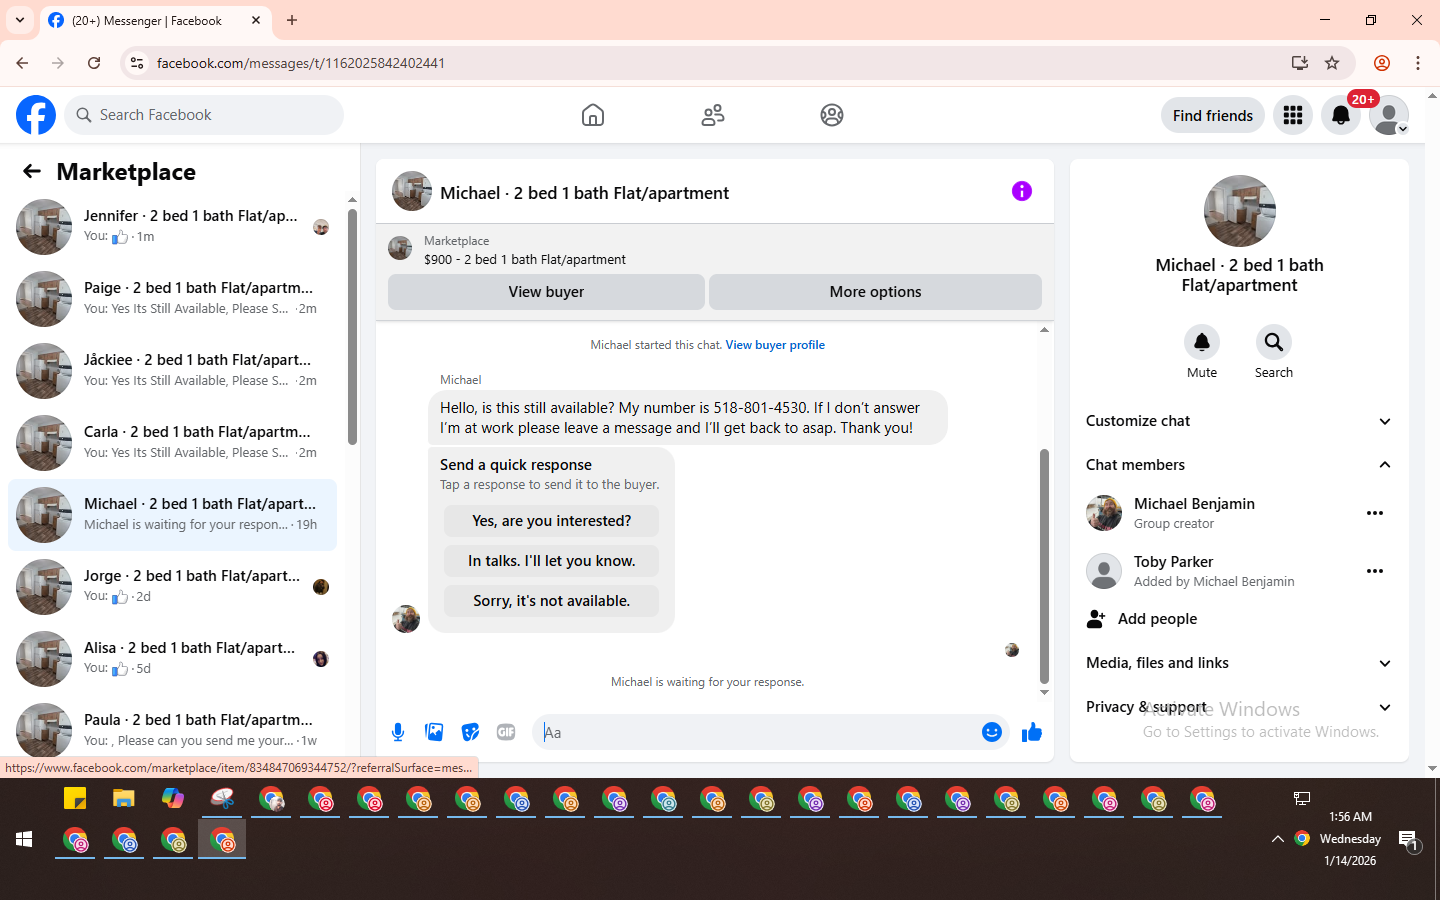Expand Customize chat section
The width and height of the screenshot is (1440, 900).
pos(1239,421)
